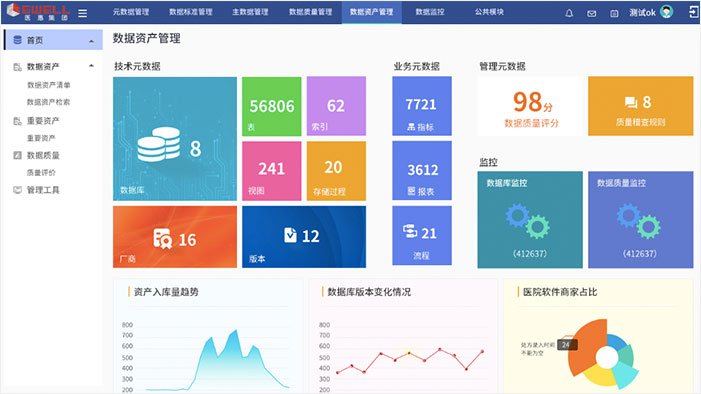Open the notification bell
The height and width of the screenshot is (394, 701).
click(569, 13)
